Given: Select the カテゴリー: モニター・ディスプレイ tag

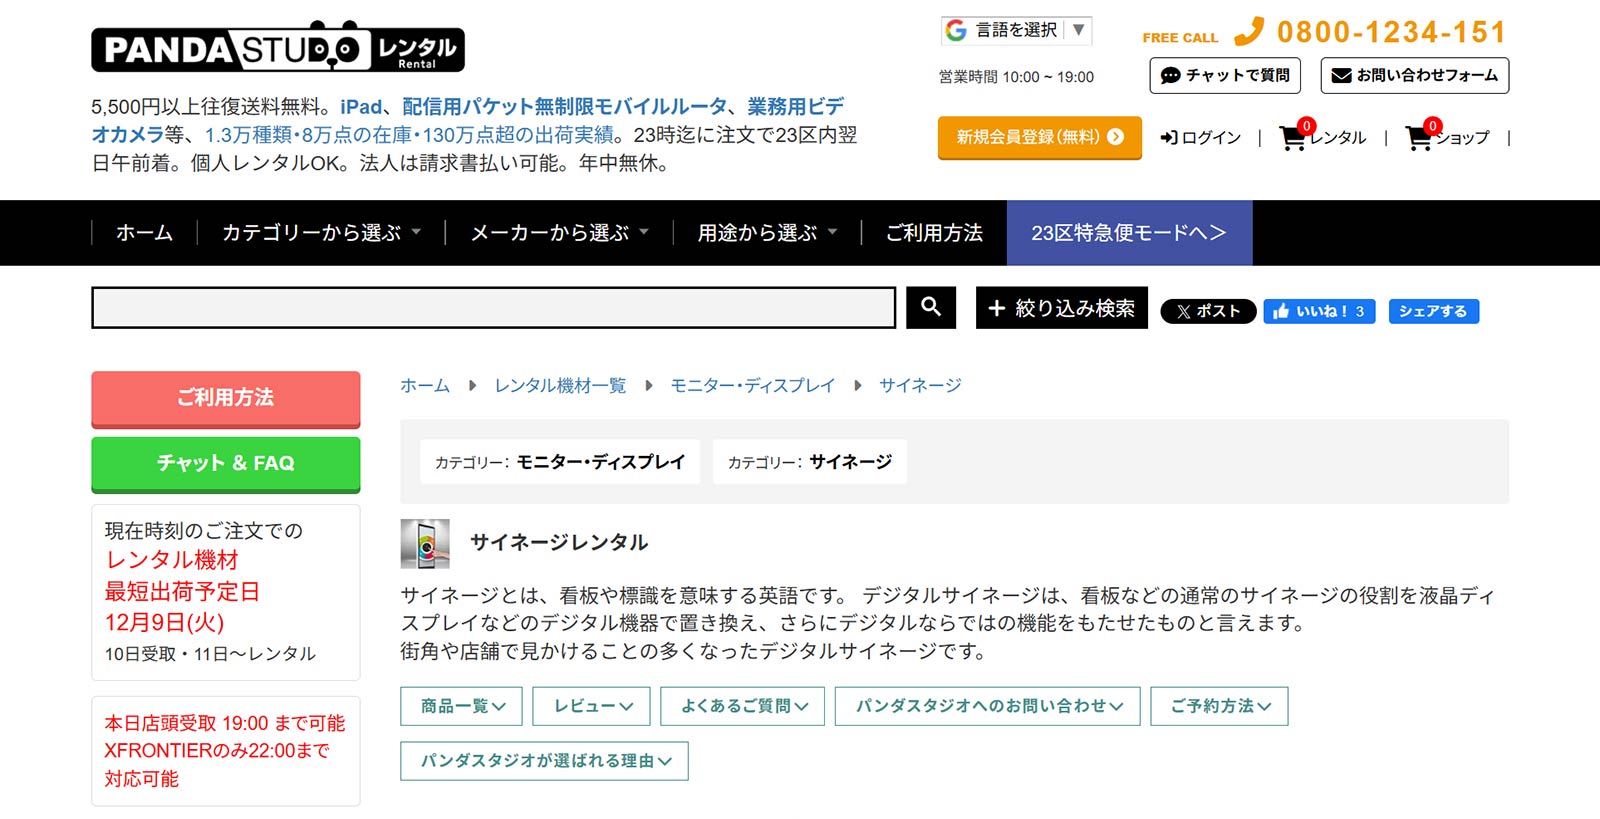Looking at the screenshot, I should 560,462.
